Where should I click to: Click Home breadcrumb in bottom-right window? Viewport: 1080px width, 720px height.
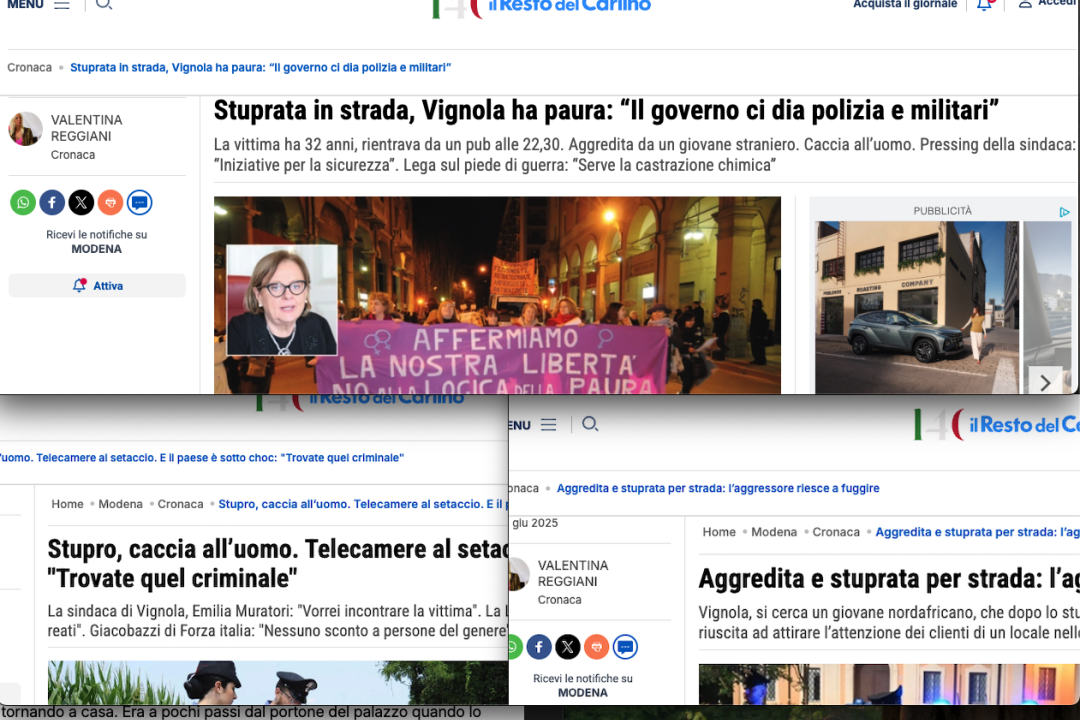coord(718,532)
